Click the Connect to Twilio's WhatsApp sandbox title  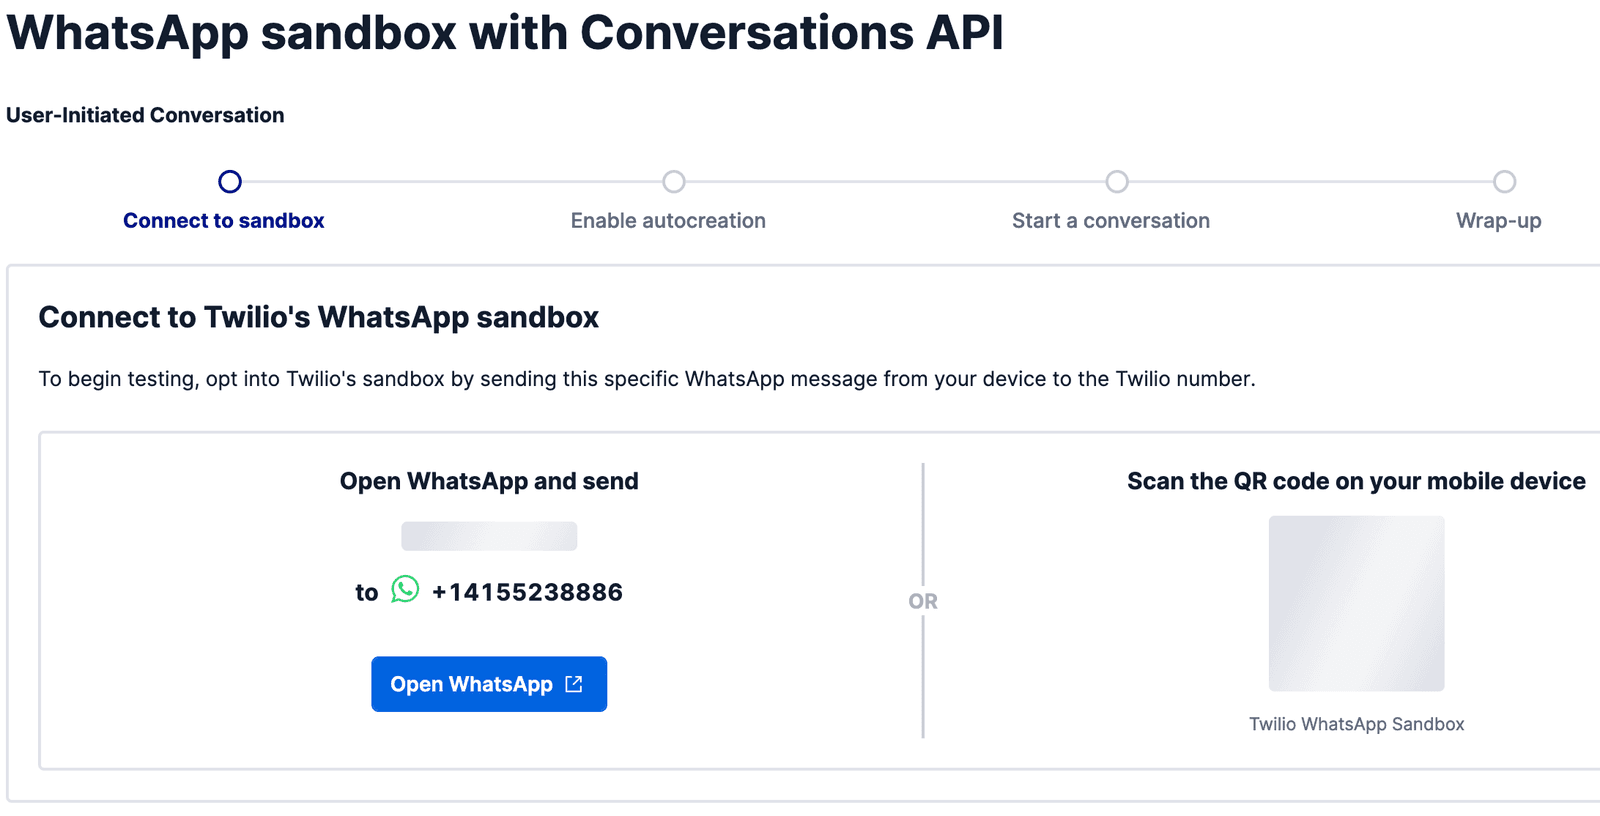[318, 317]
